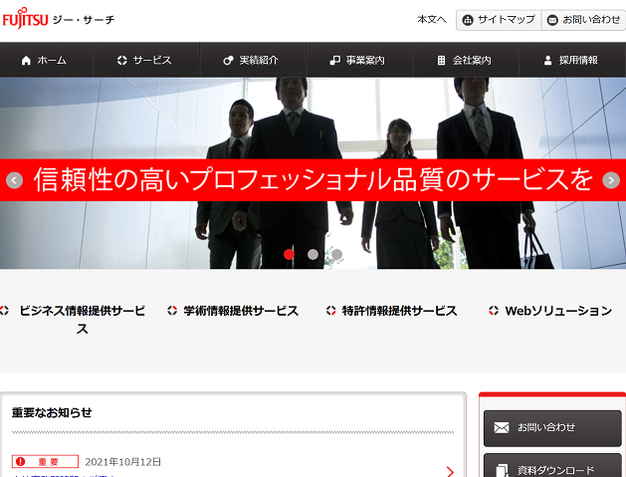
Task: Click the person icon next to 採用情報
Action: 548,60
